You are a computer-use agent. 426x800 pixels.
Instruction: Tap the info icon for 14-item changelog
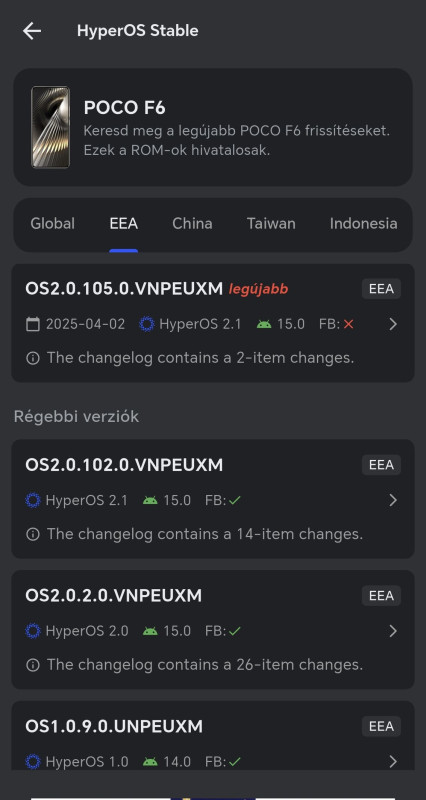point(33,534)
